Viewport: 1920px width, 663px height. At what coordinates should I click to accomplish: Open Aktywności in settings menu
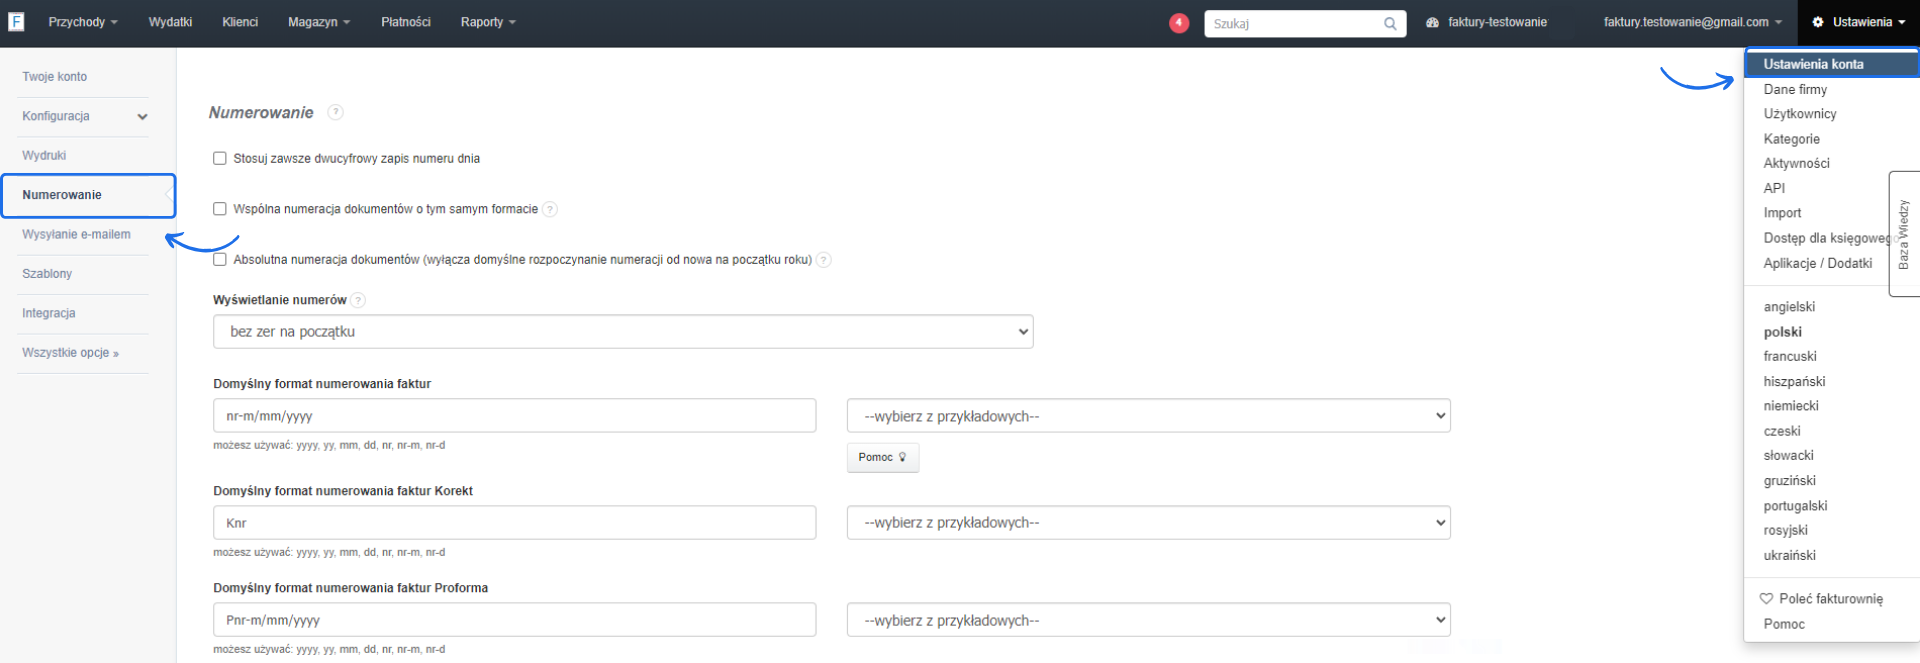[1796, 163]
